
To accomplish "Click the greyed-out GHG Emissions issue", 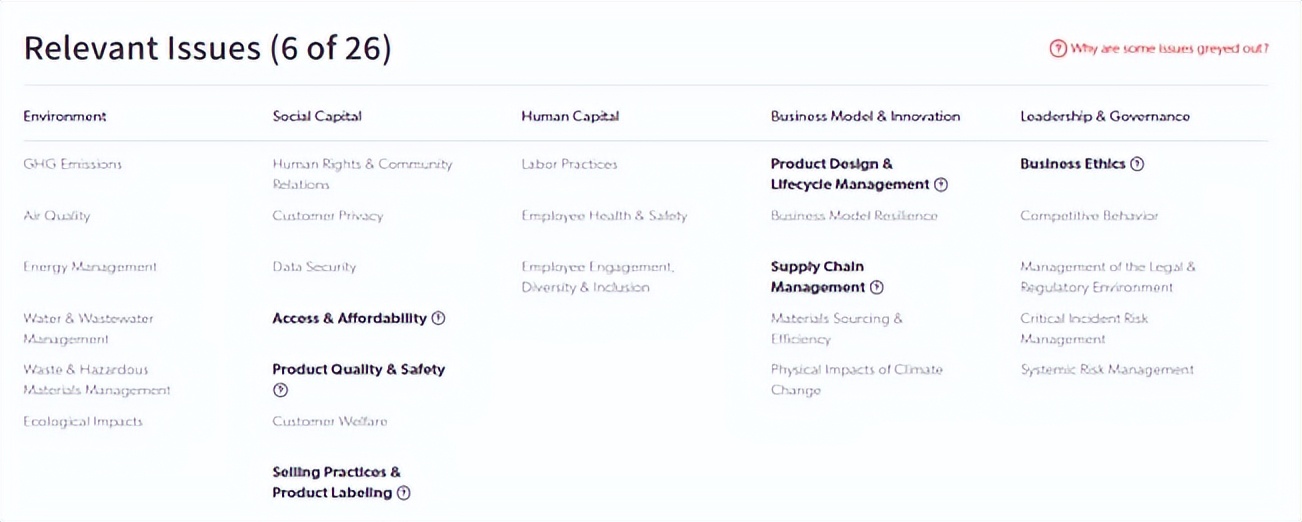I will [x=72, y=164].
